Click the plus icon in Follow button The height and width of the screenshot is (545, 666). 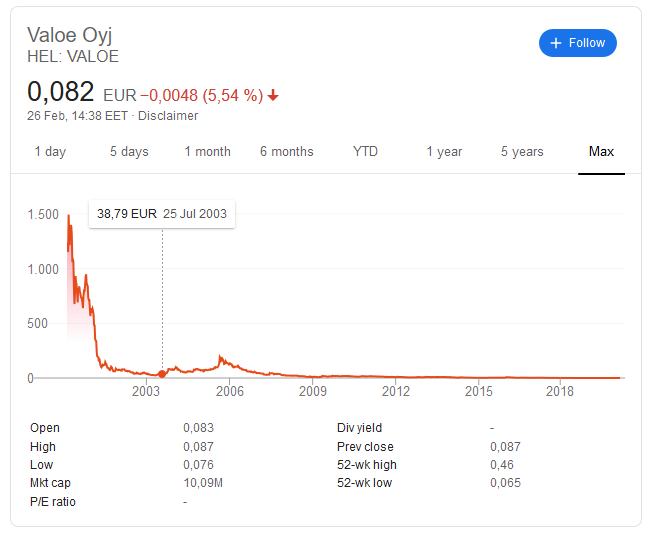557,43
